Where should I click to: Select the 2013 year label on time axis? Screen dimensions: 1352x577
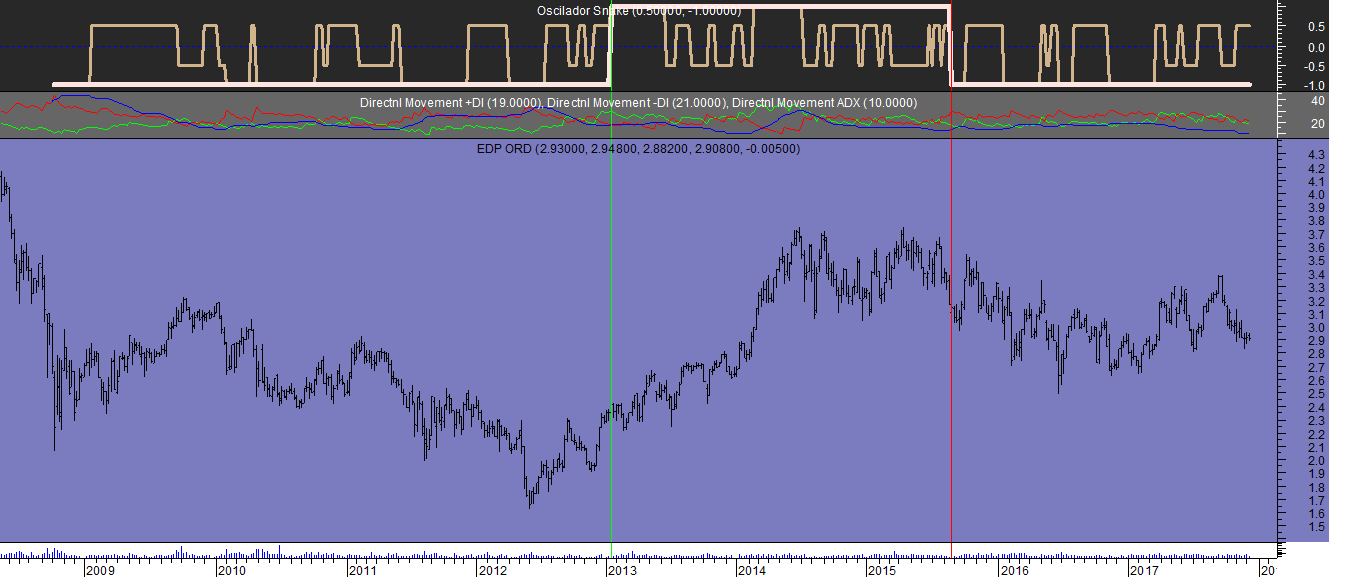click(623, 570)
